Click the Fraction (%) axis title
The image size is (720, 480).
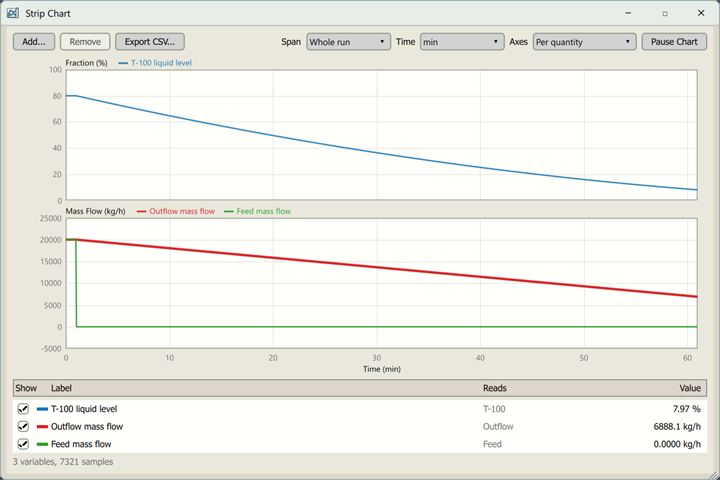coord(86,63)
